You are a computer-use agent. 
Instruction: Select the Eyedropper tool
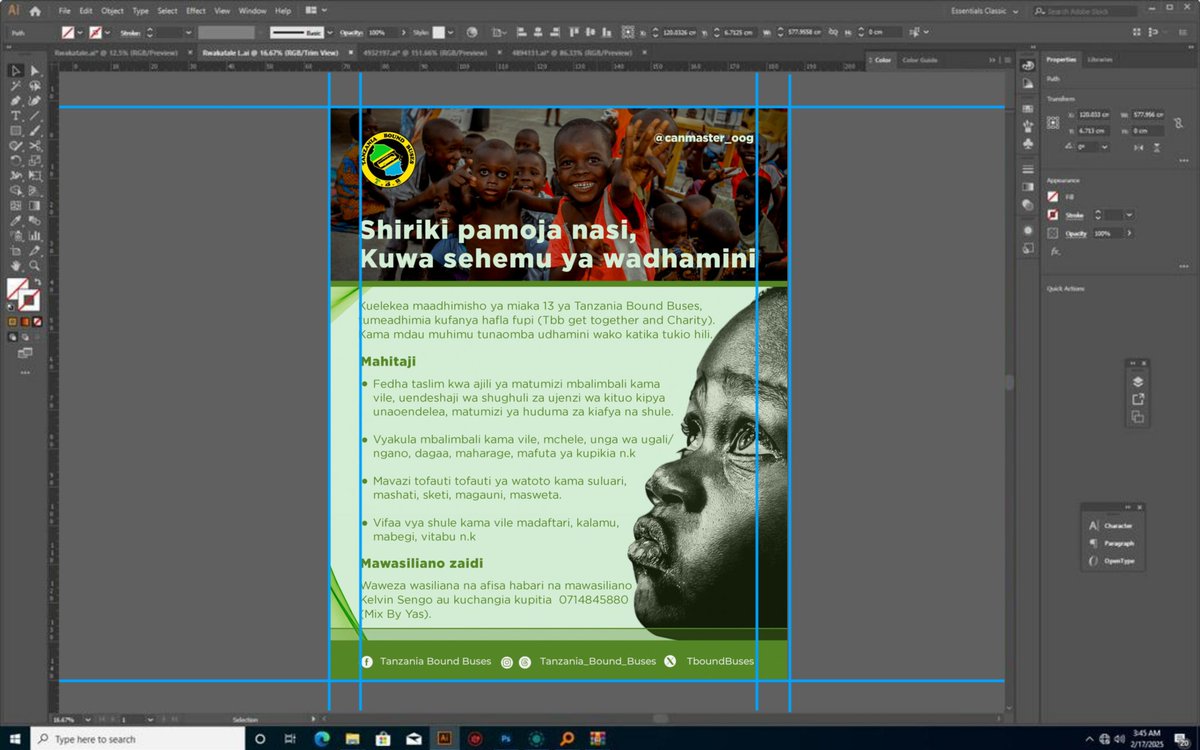pos(16,220)
